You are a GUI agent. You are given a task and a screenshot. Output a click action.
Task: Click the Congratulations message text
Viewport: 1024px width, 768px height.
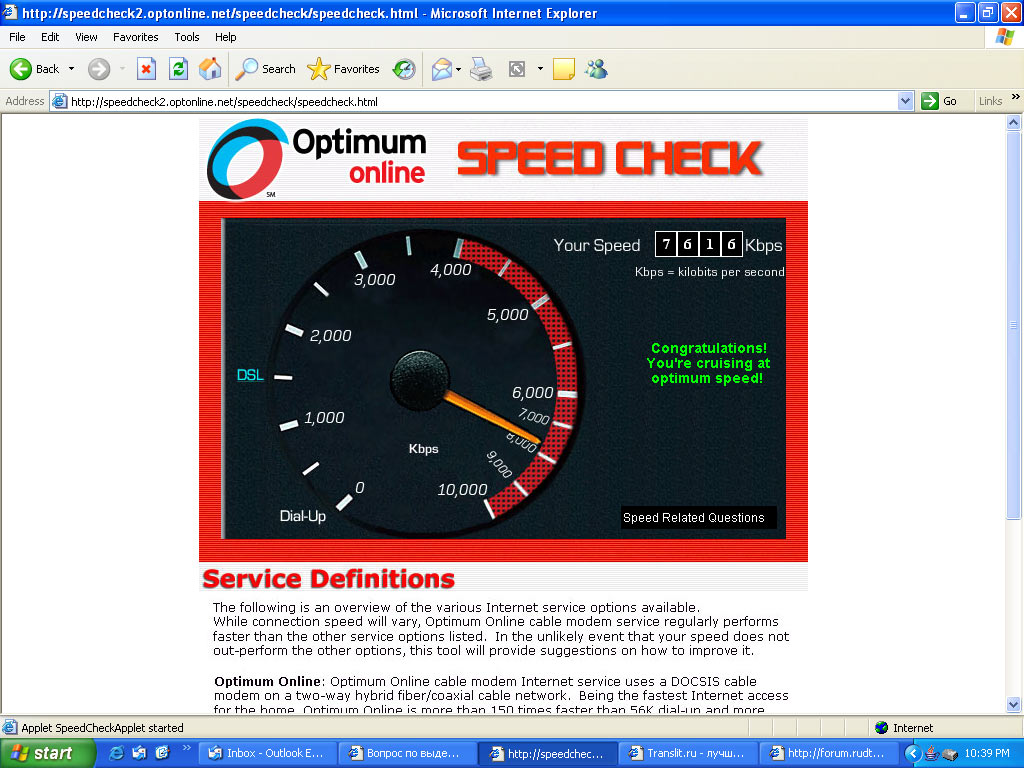click(709, 363)
